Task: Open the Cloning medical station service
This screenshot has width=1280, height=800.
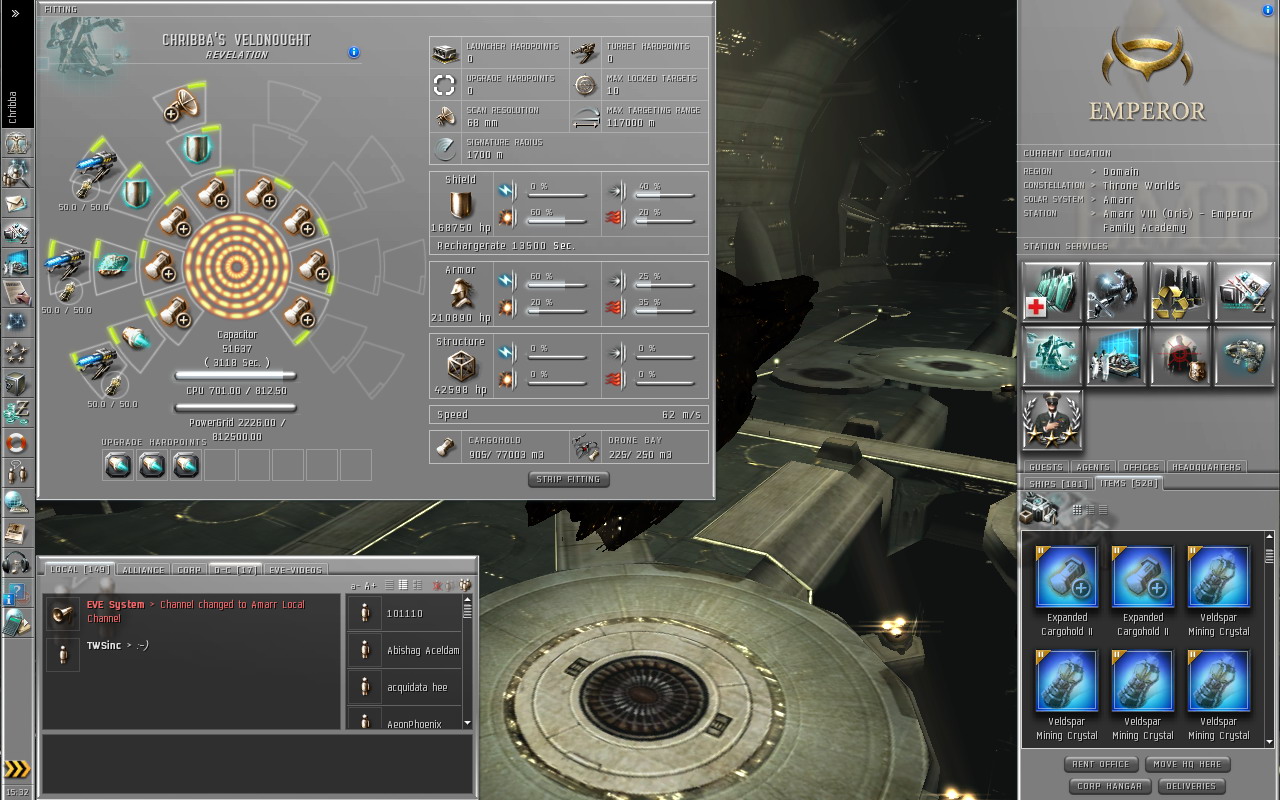Action: coord(1052,292)
